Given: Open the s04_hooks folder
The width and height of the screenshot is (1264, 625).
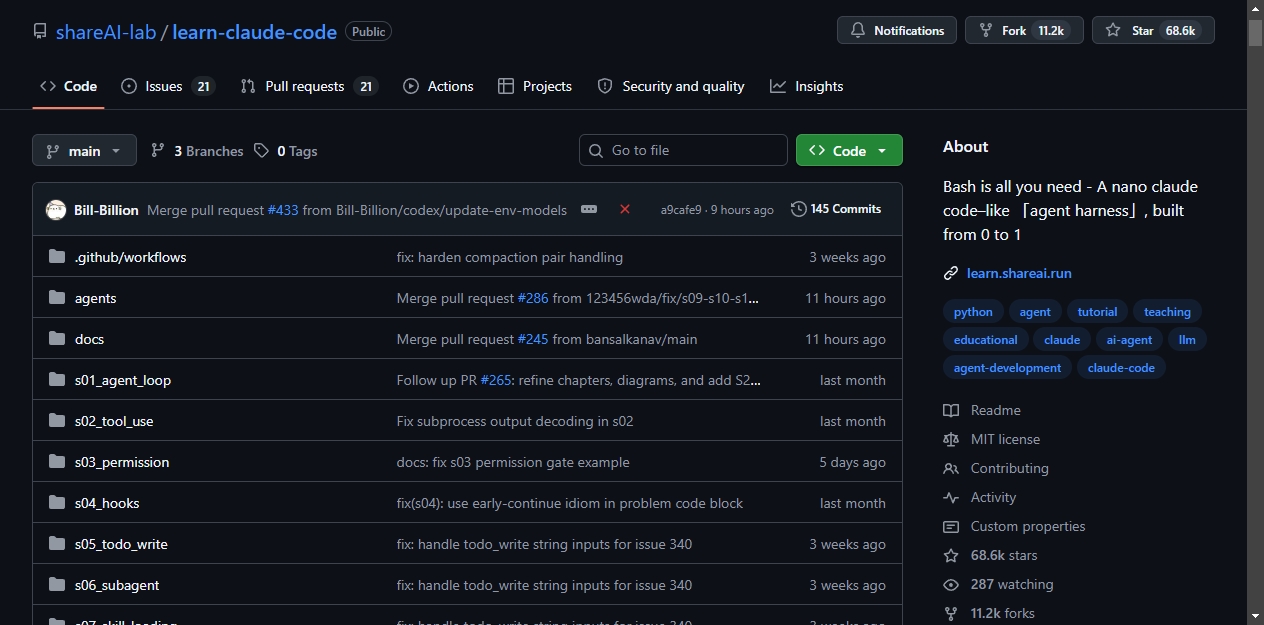Looking at the screenshot, I should 107,503.
